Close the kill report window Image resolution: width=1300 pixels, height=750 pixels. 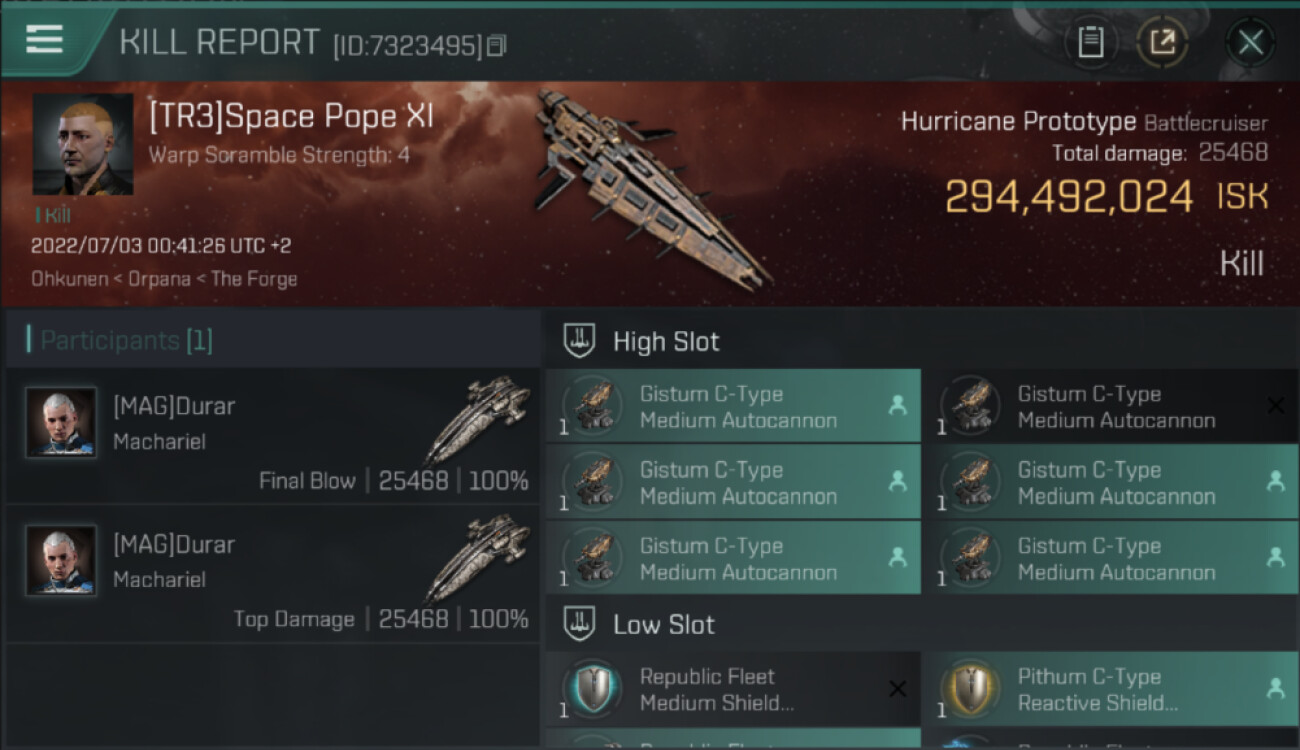(1250, 42)
